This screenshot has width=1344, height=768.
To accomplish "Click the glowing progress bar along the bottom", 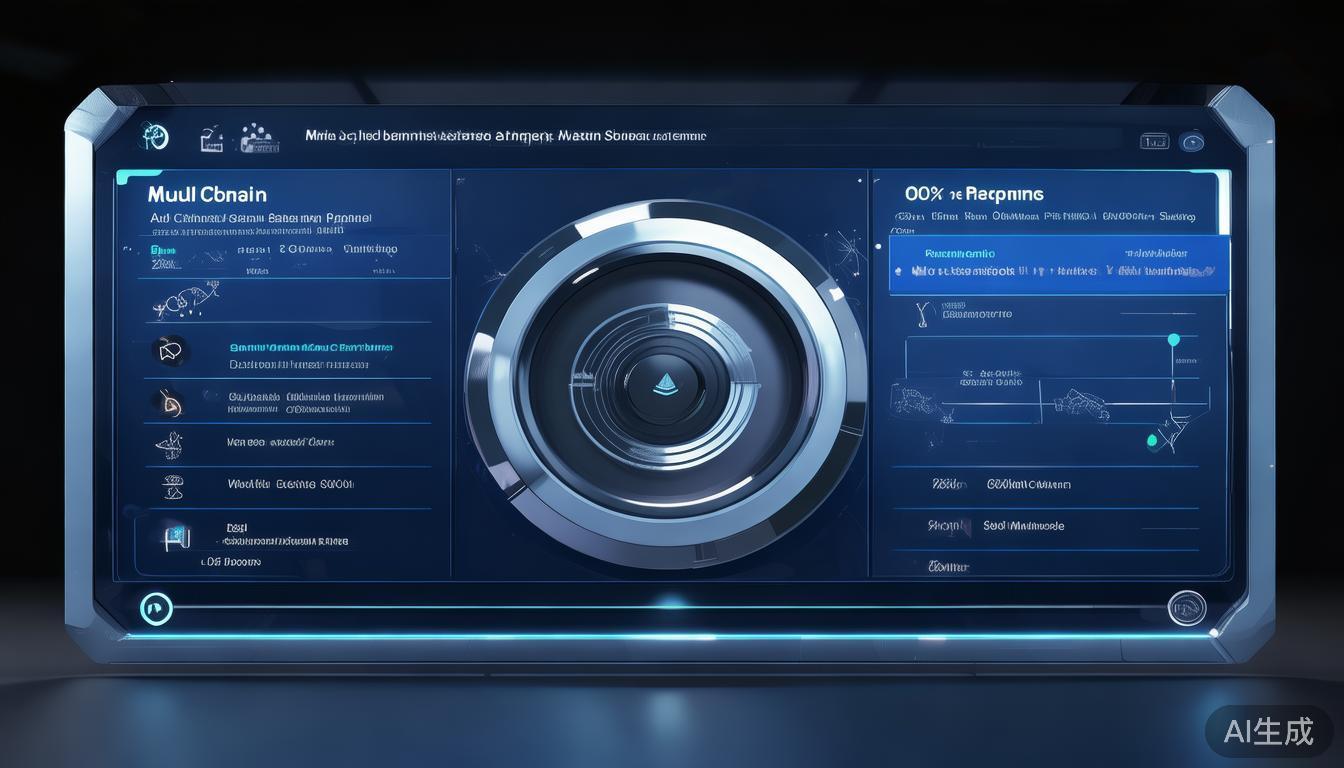I will [670, 607].
